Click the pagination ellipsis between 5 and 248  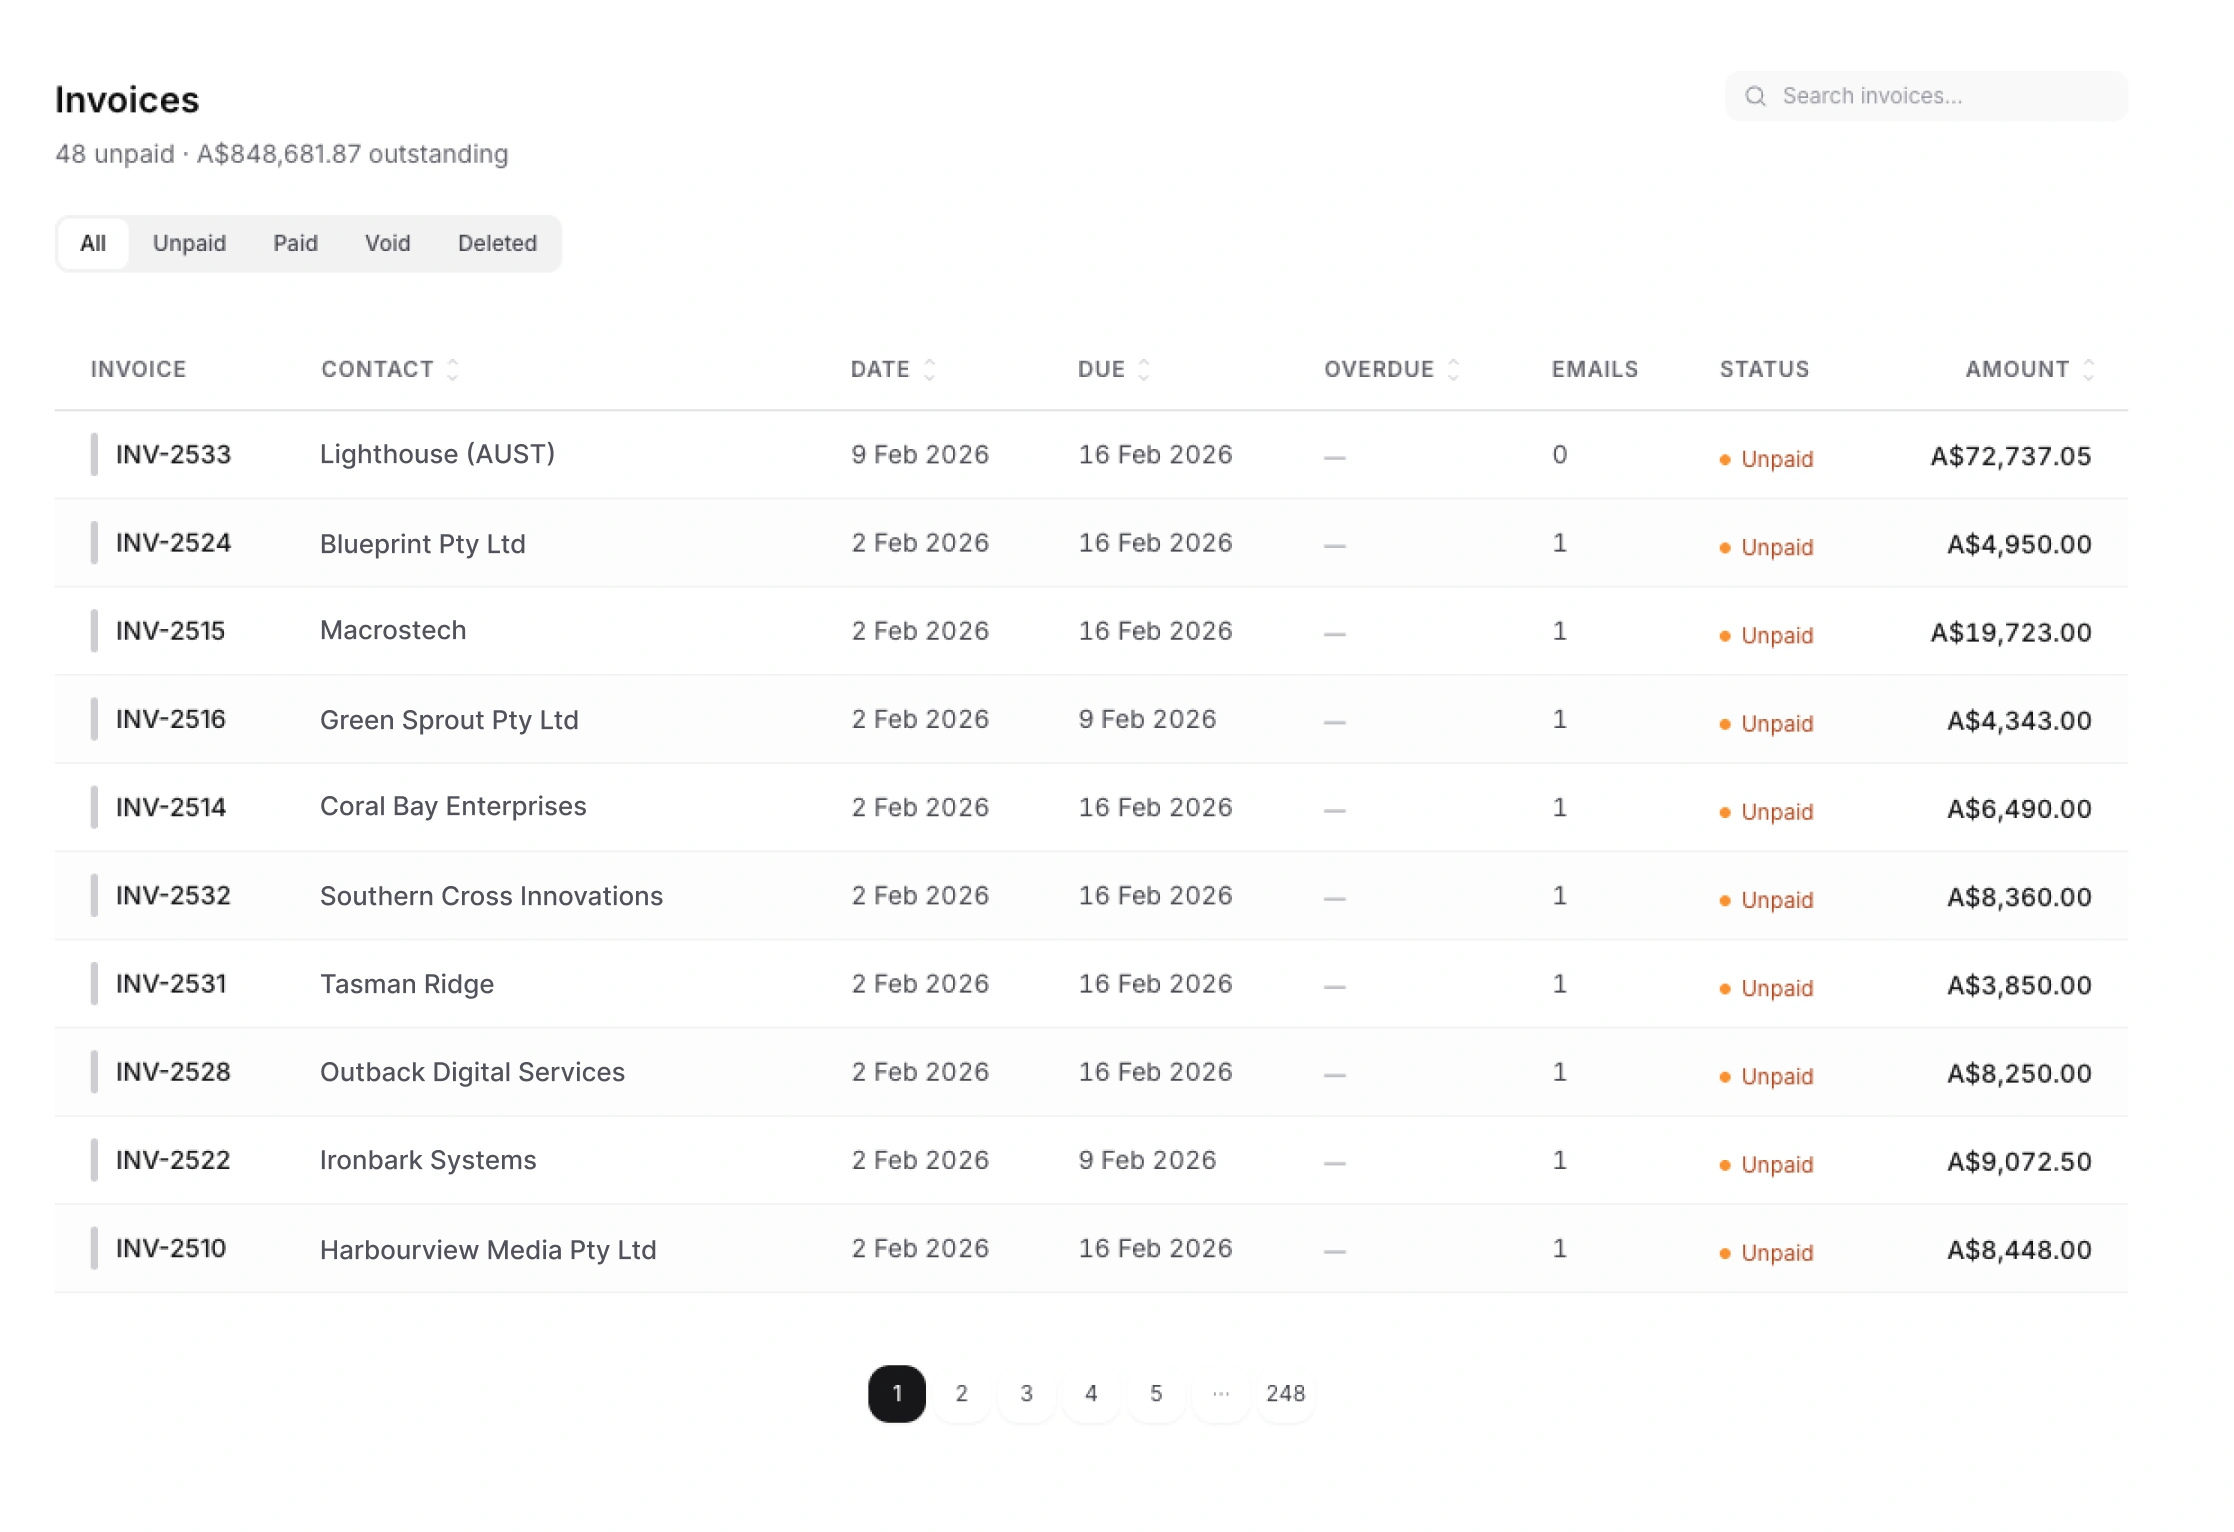1220,1393
